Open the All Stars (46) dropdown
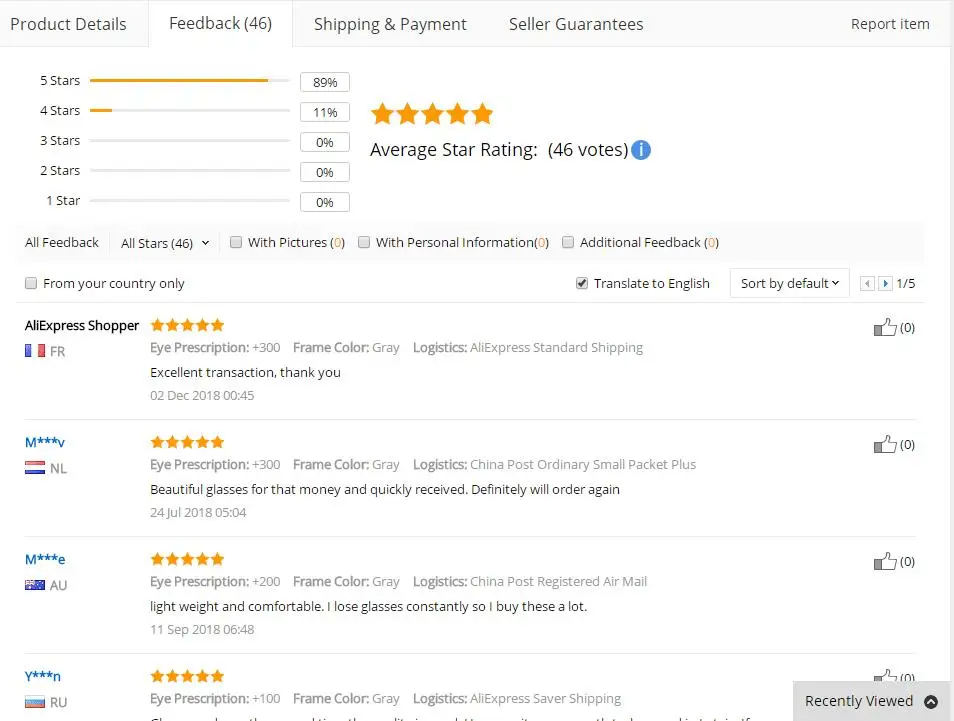This screenshot has height=721, width=954. click(x=165, y=243)
